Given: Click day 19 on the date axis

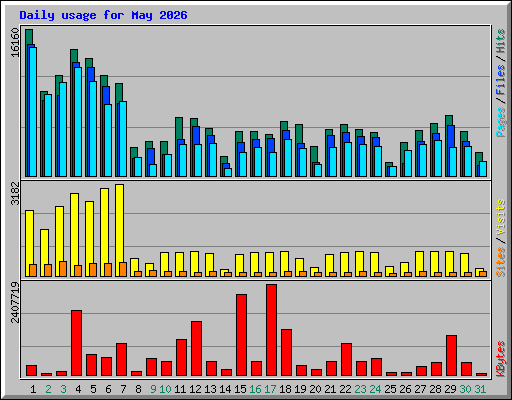Looking at the screenshot, I should pos(300,389).
